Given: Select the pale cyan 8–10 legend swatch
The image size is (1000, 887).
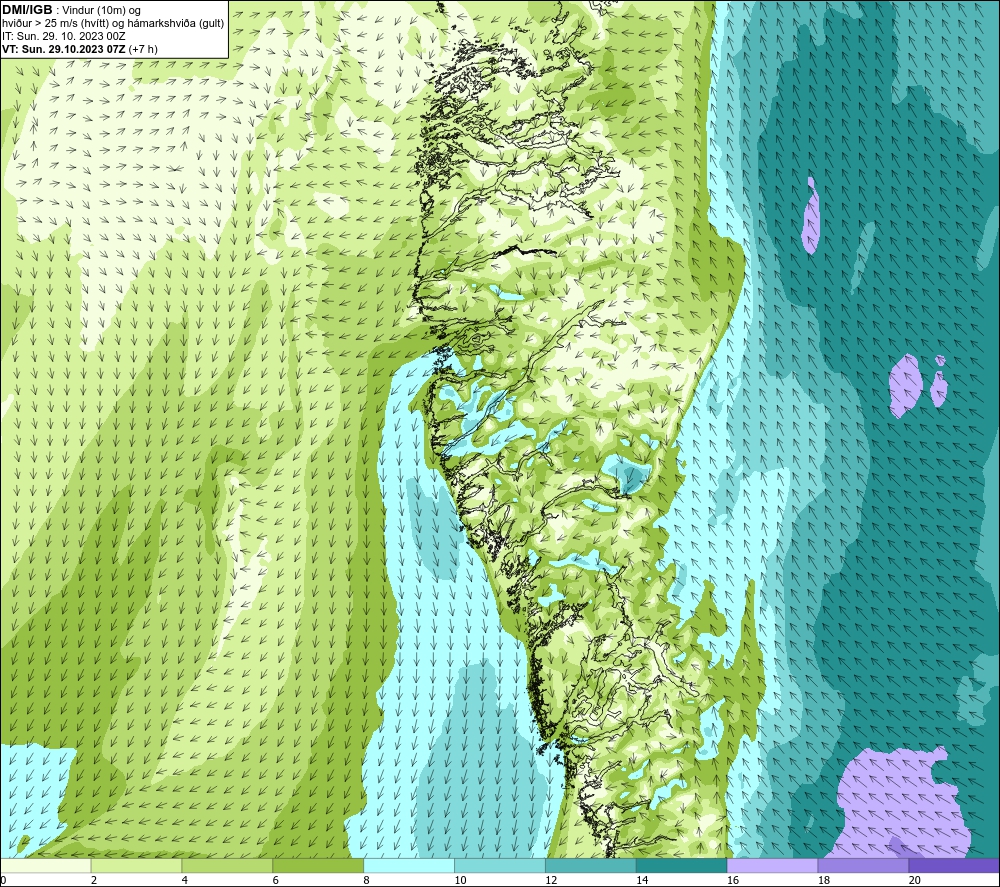Looking at the screenshot, I should (x=409, y=865).
